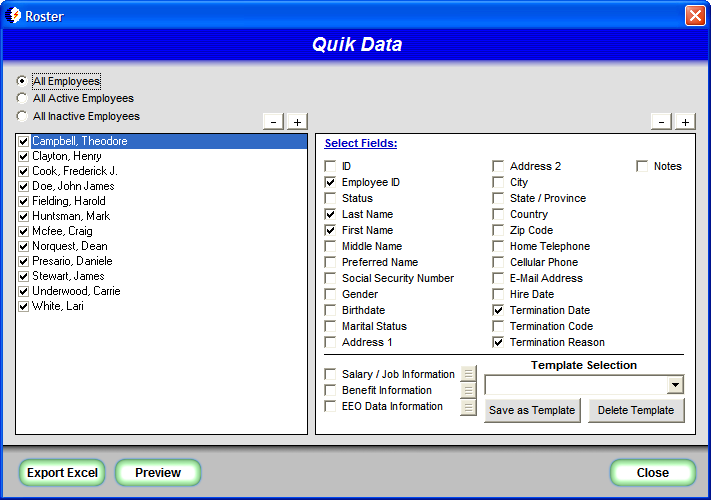Click the minus button above the employee list
This screenshot has height=500, width=711.
point(273,121)
